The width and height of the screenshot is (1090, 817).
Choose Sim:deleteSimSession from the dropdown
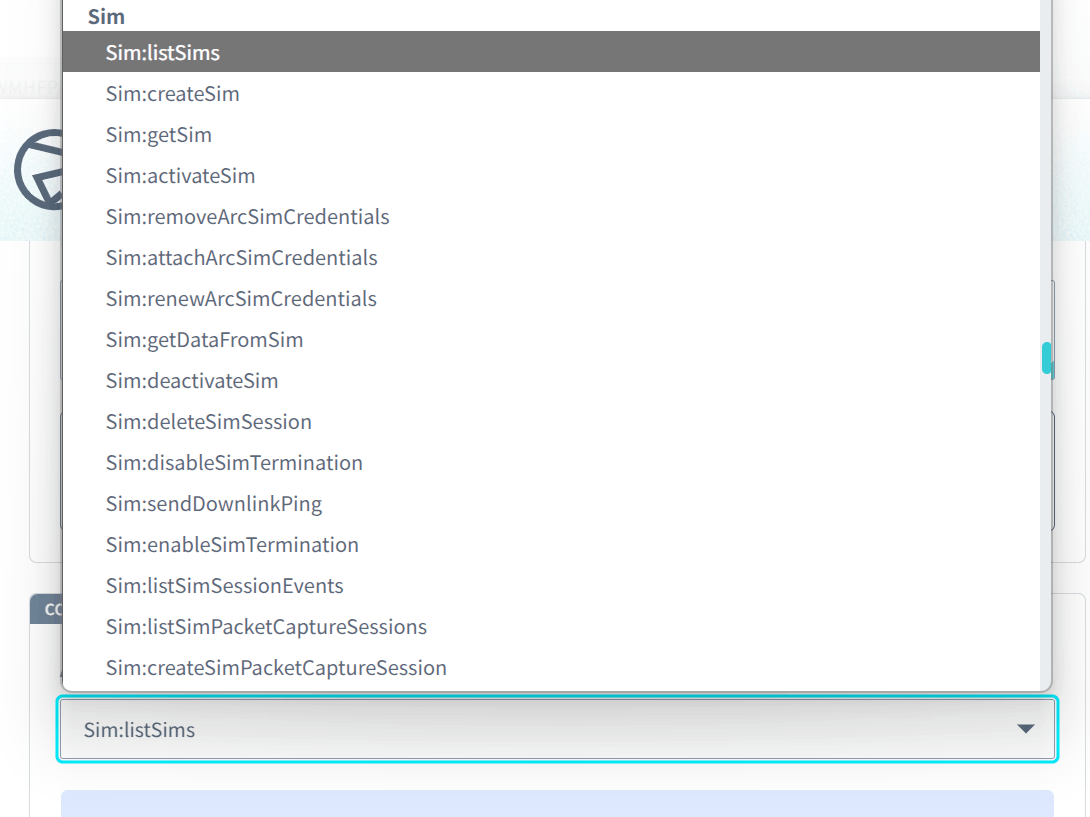[x=209, y=421]
